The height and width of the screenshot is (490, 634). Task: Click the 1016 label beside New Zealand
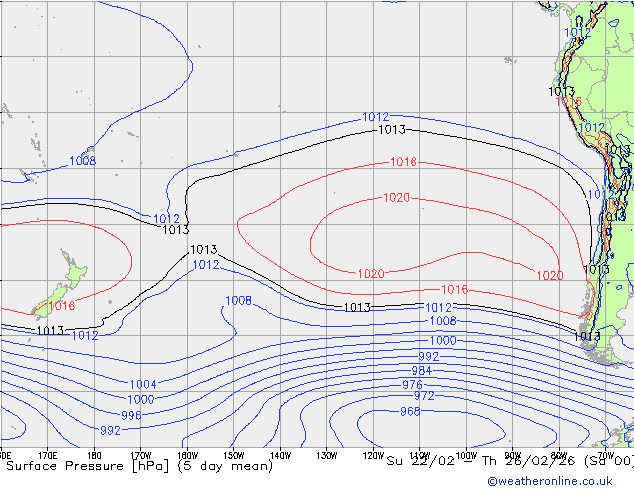click(x=61, y=306)
